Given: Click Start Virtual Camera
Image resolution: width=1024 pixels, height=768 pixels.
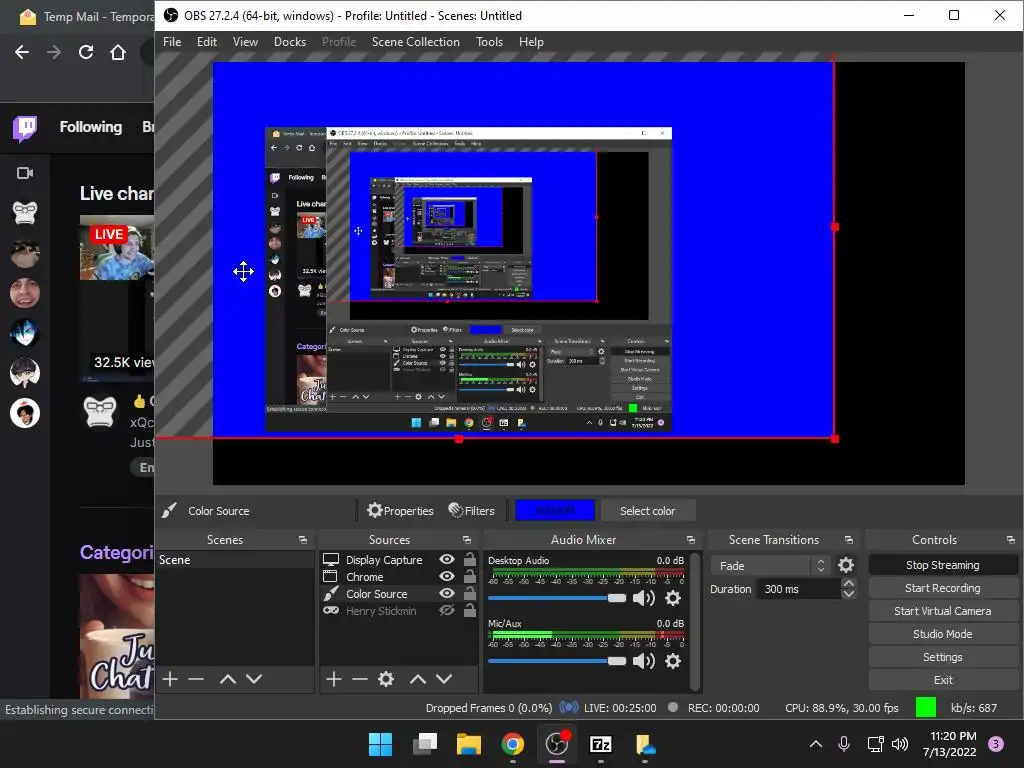Looking at the screenshot, I should tap(942, 611).
